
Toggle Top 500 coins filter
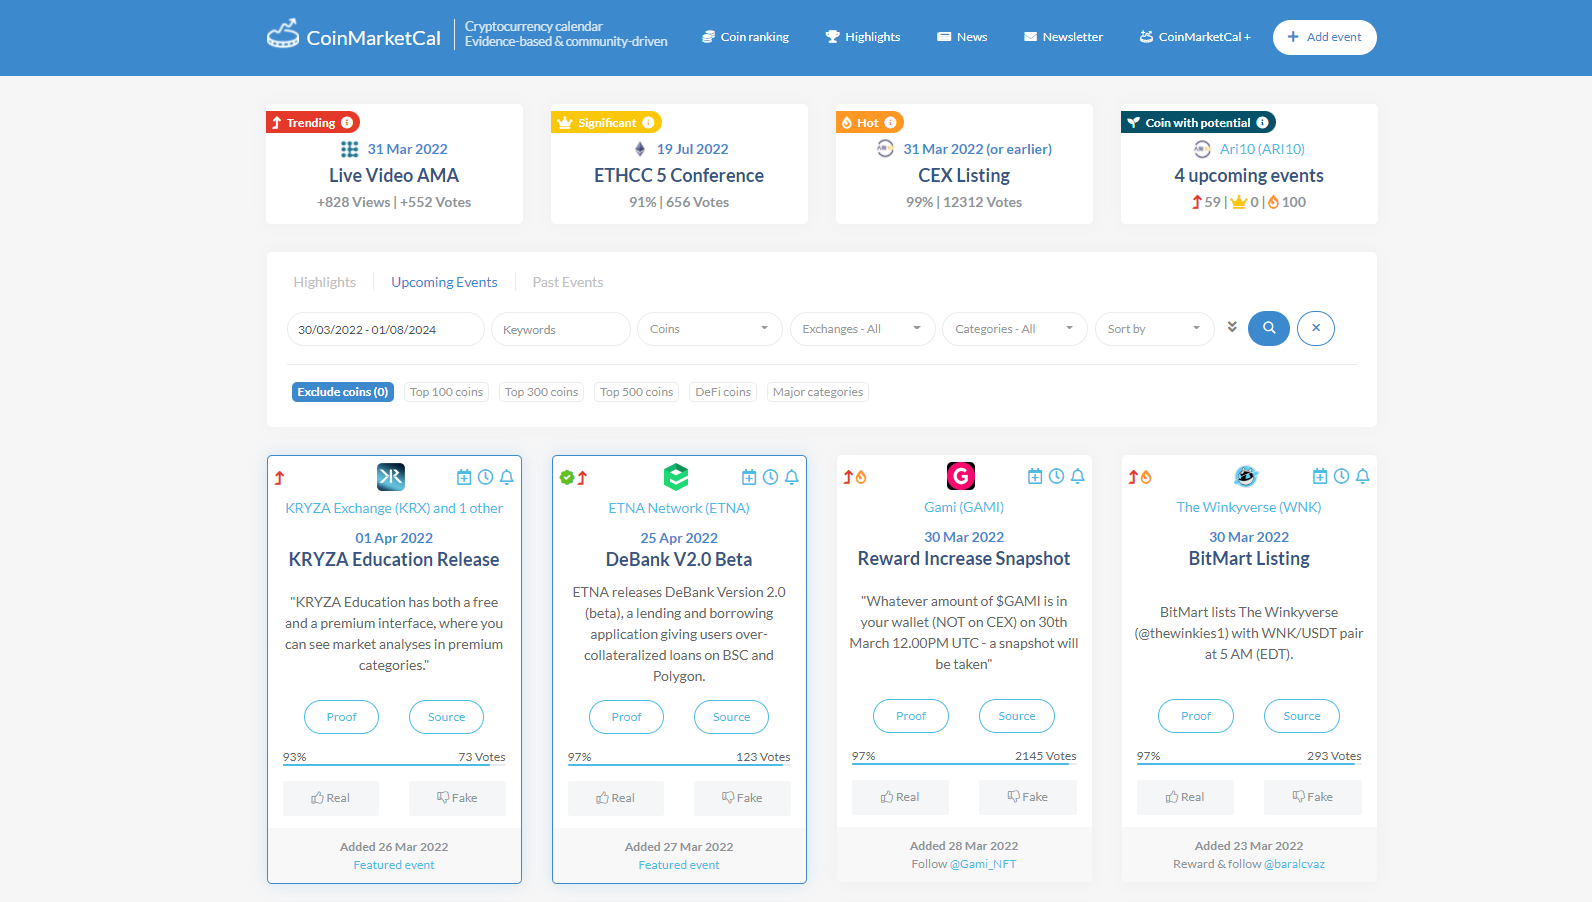point(636,392)
